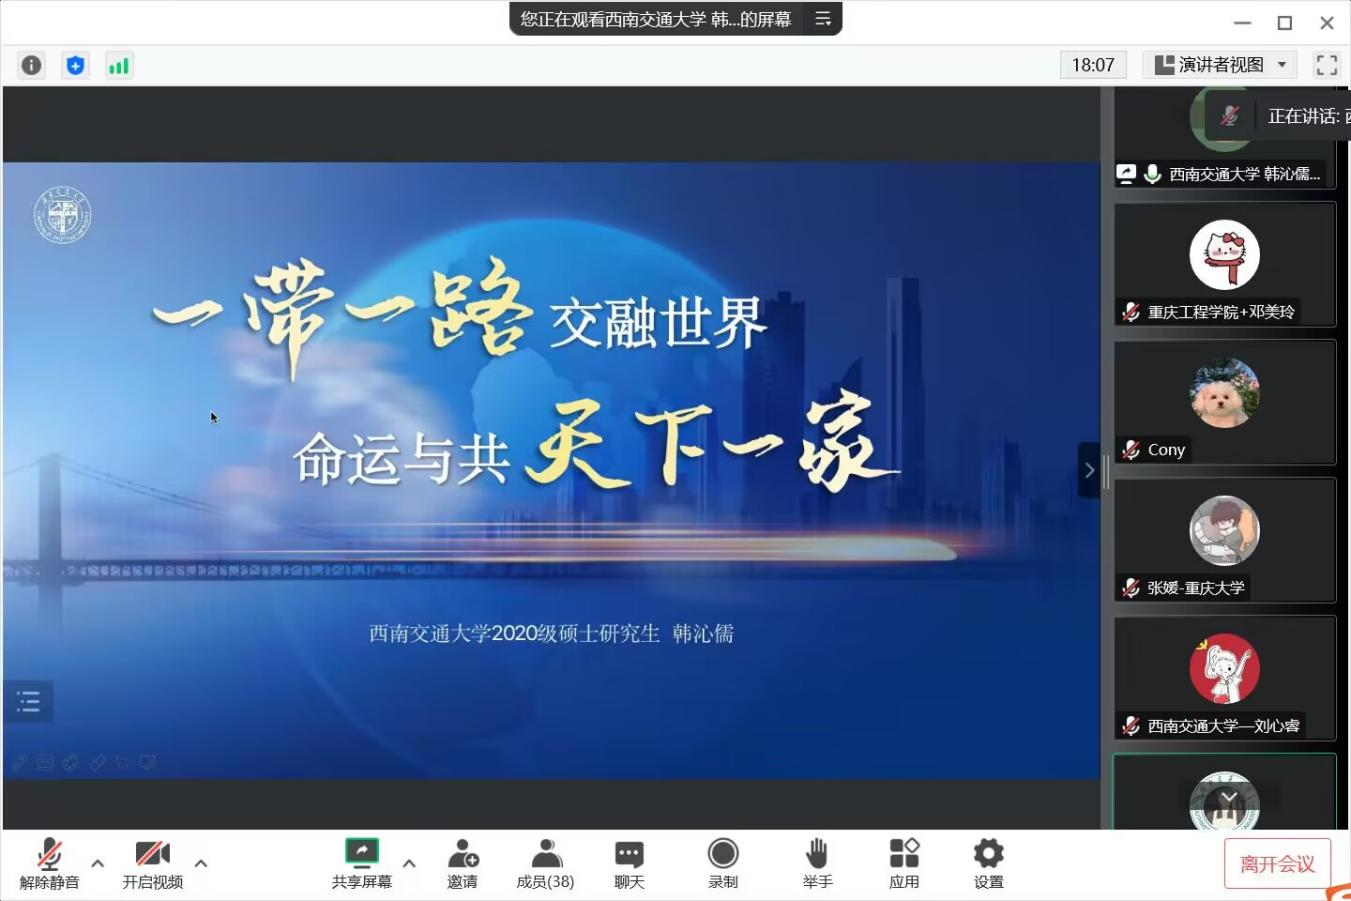The width and height of the screenshot is (1351, 901).
Task: Open the 邀请 invite icon
Action: pyautogui.click(x=462, y=864)
